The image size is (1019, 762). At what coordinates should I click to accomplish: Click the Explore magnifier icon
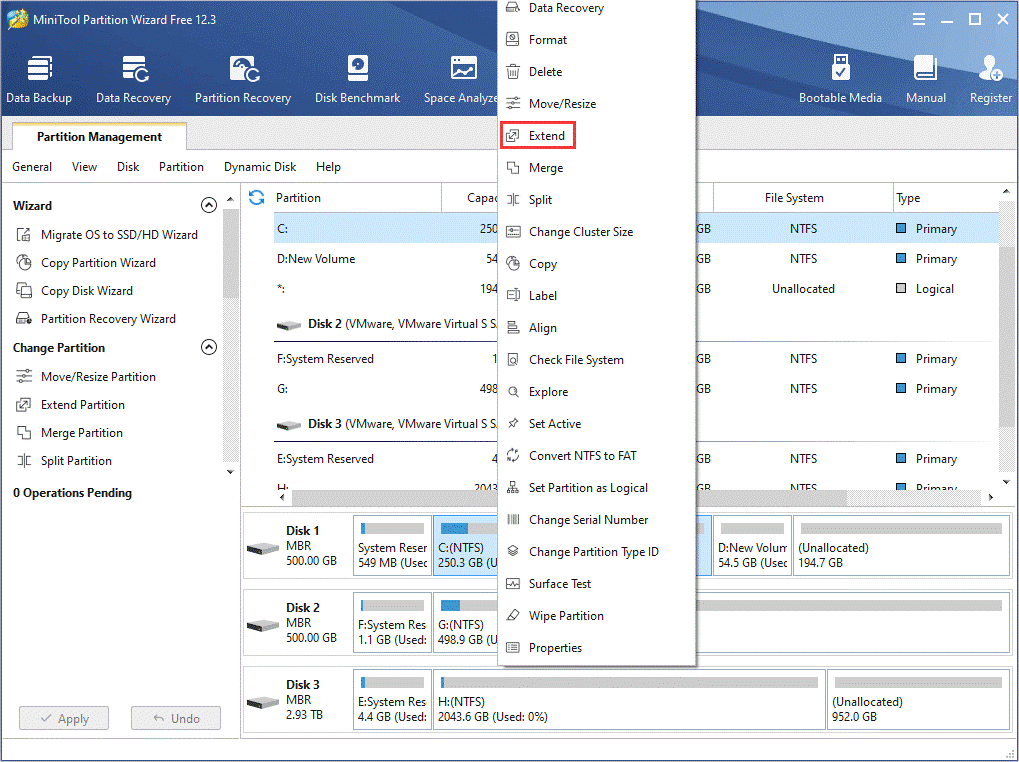513,392
